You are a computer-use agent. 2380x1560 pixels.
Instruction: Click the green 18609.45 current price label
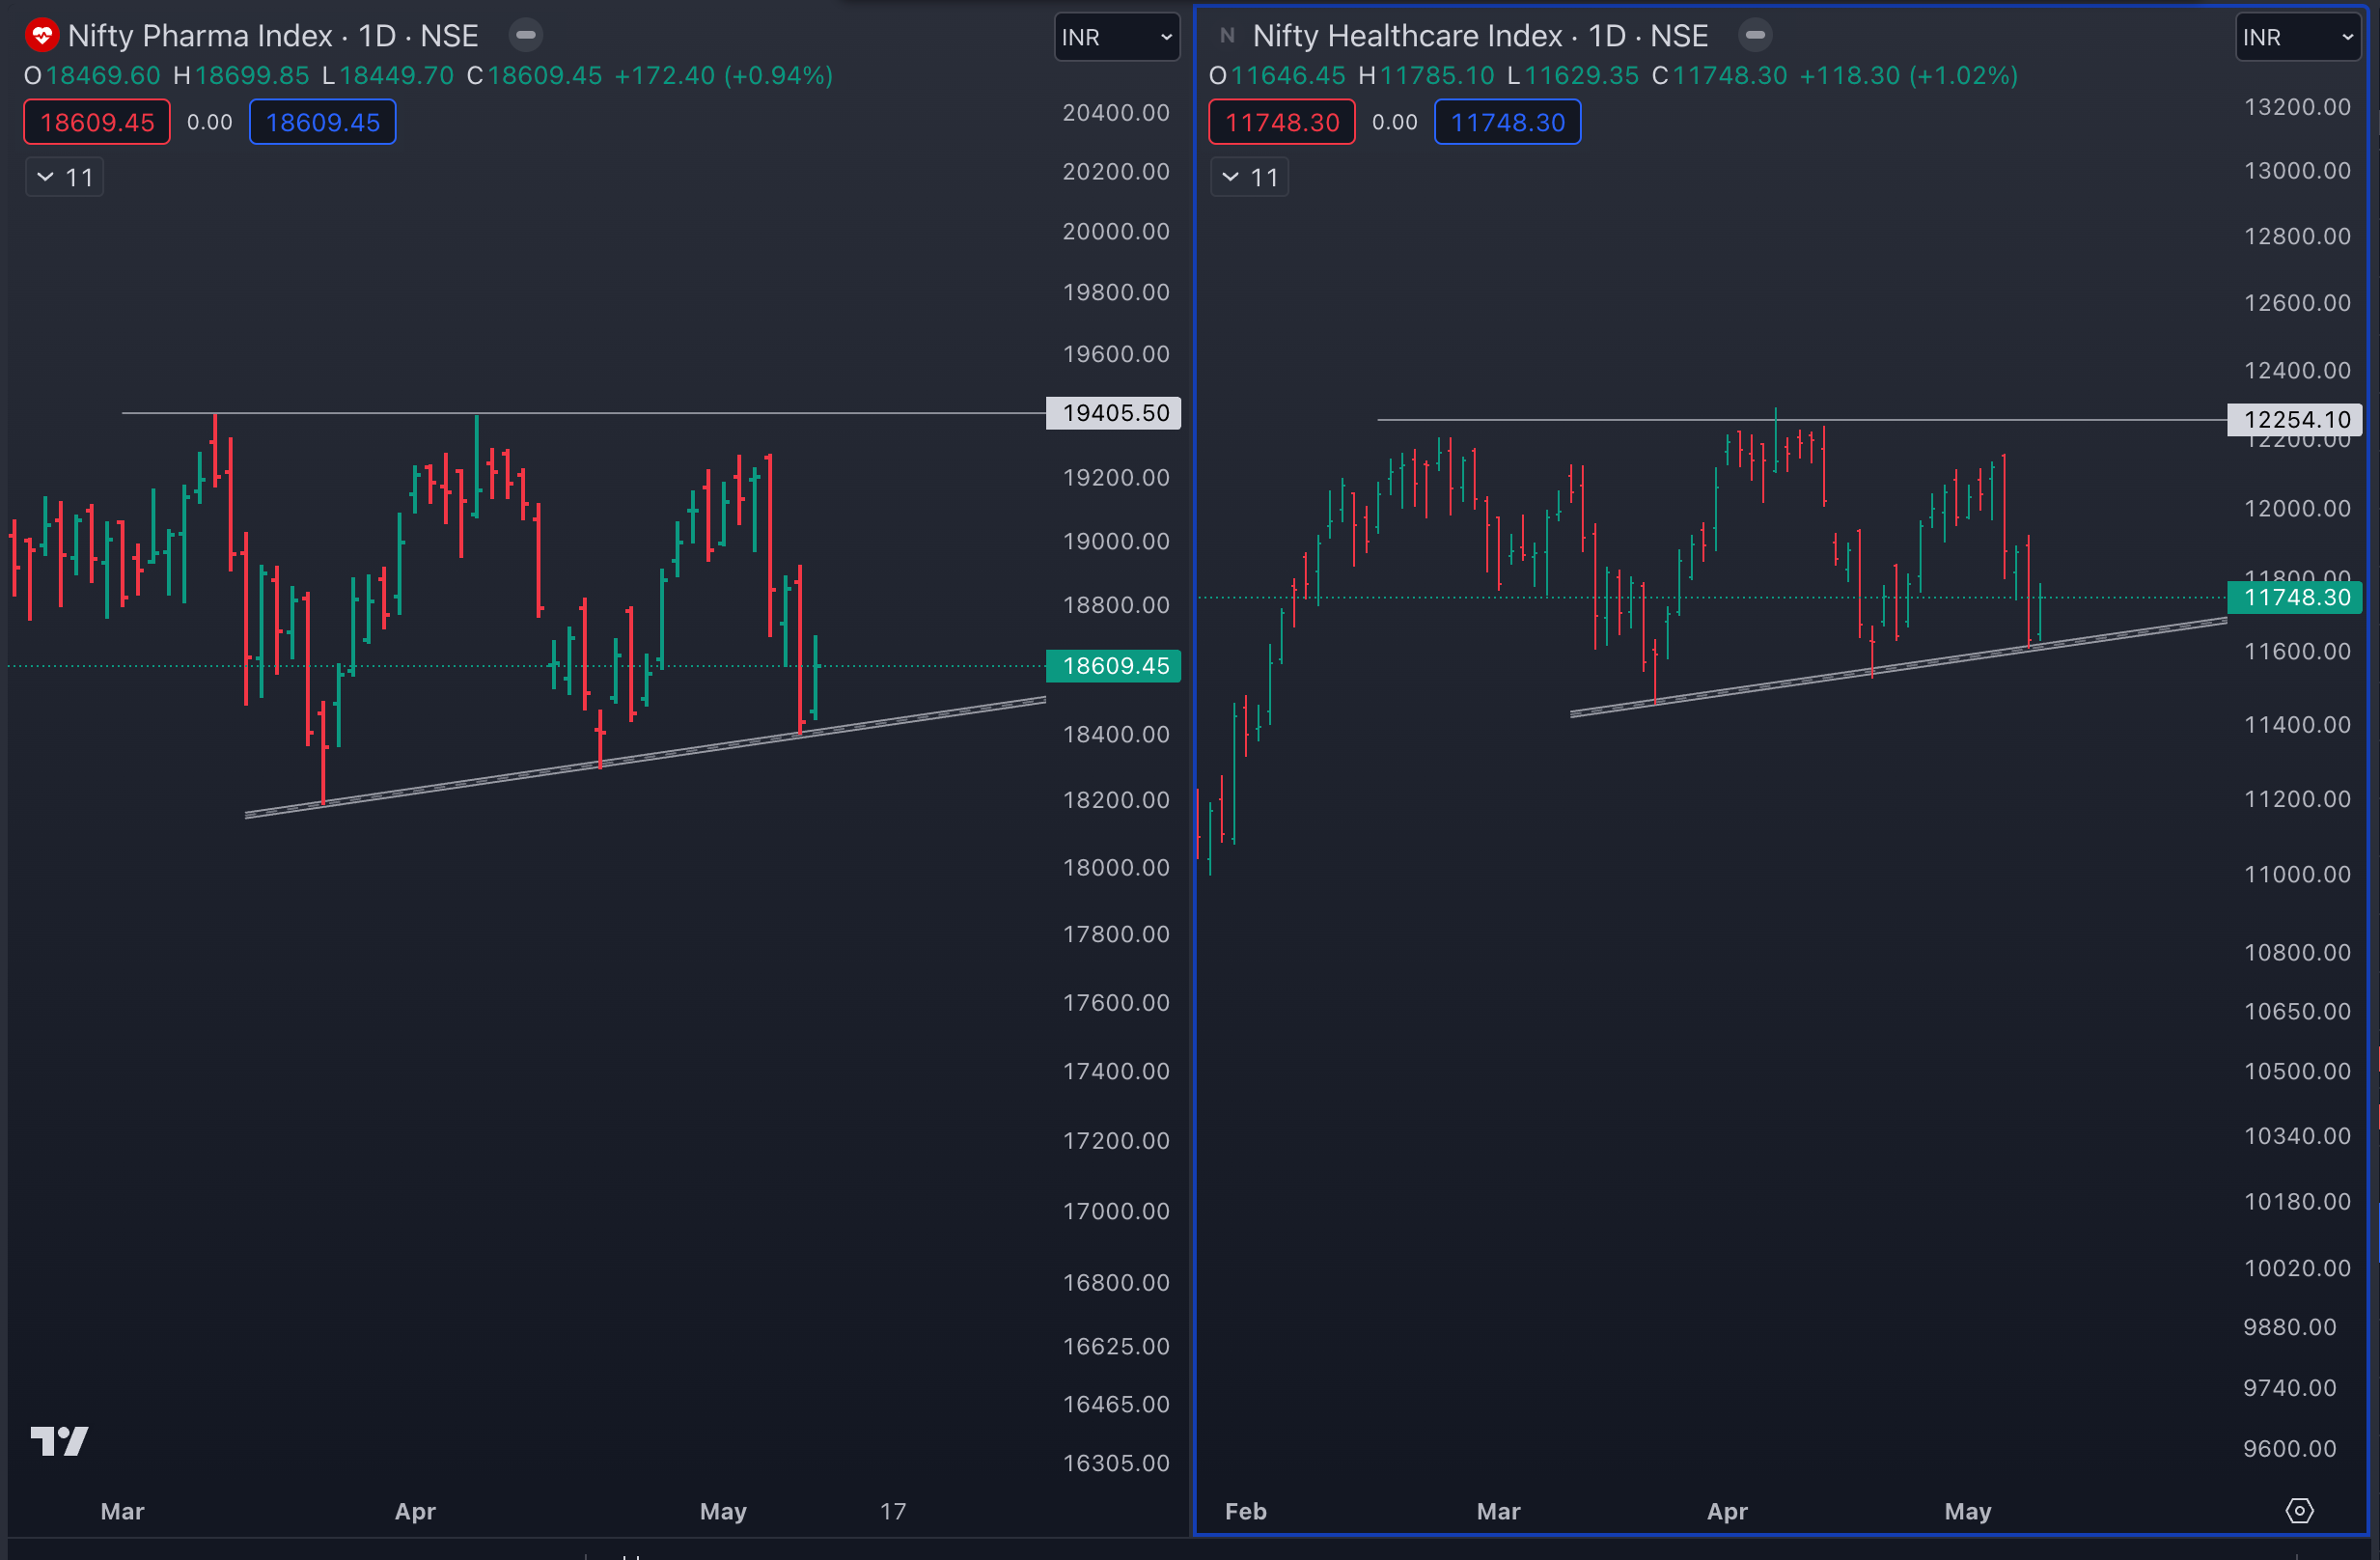1113,666
